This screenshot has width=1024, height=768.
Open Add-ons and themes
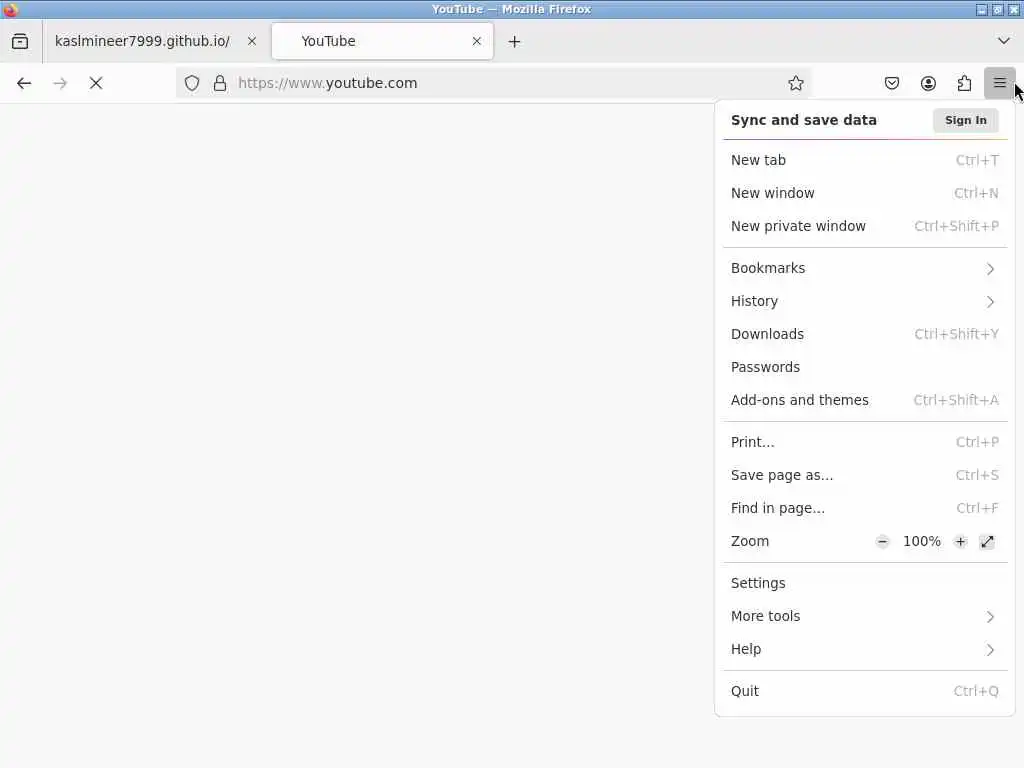[x=865, y=400]
